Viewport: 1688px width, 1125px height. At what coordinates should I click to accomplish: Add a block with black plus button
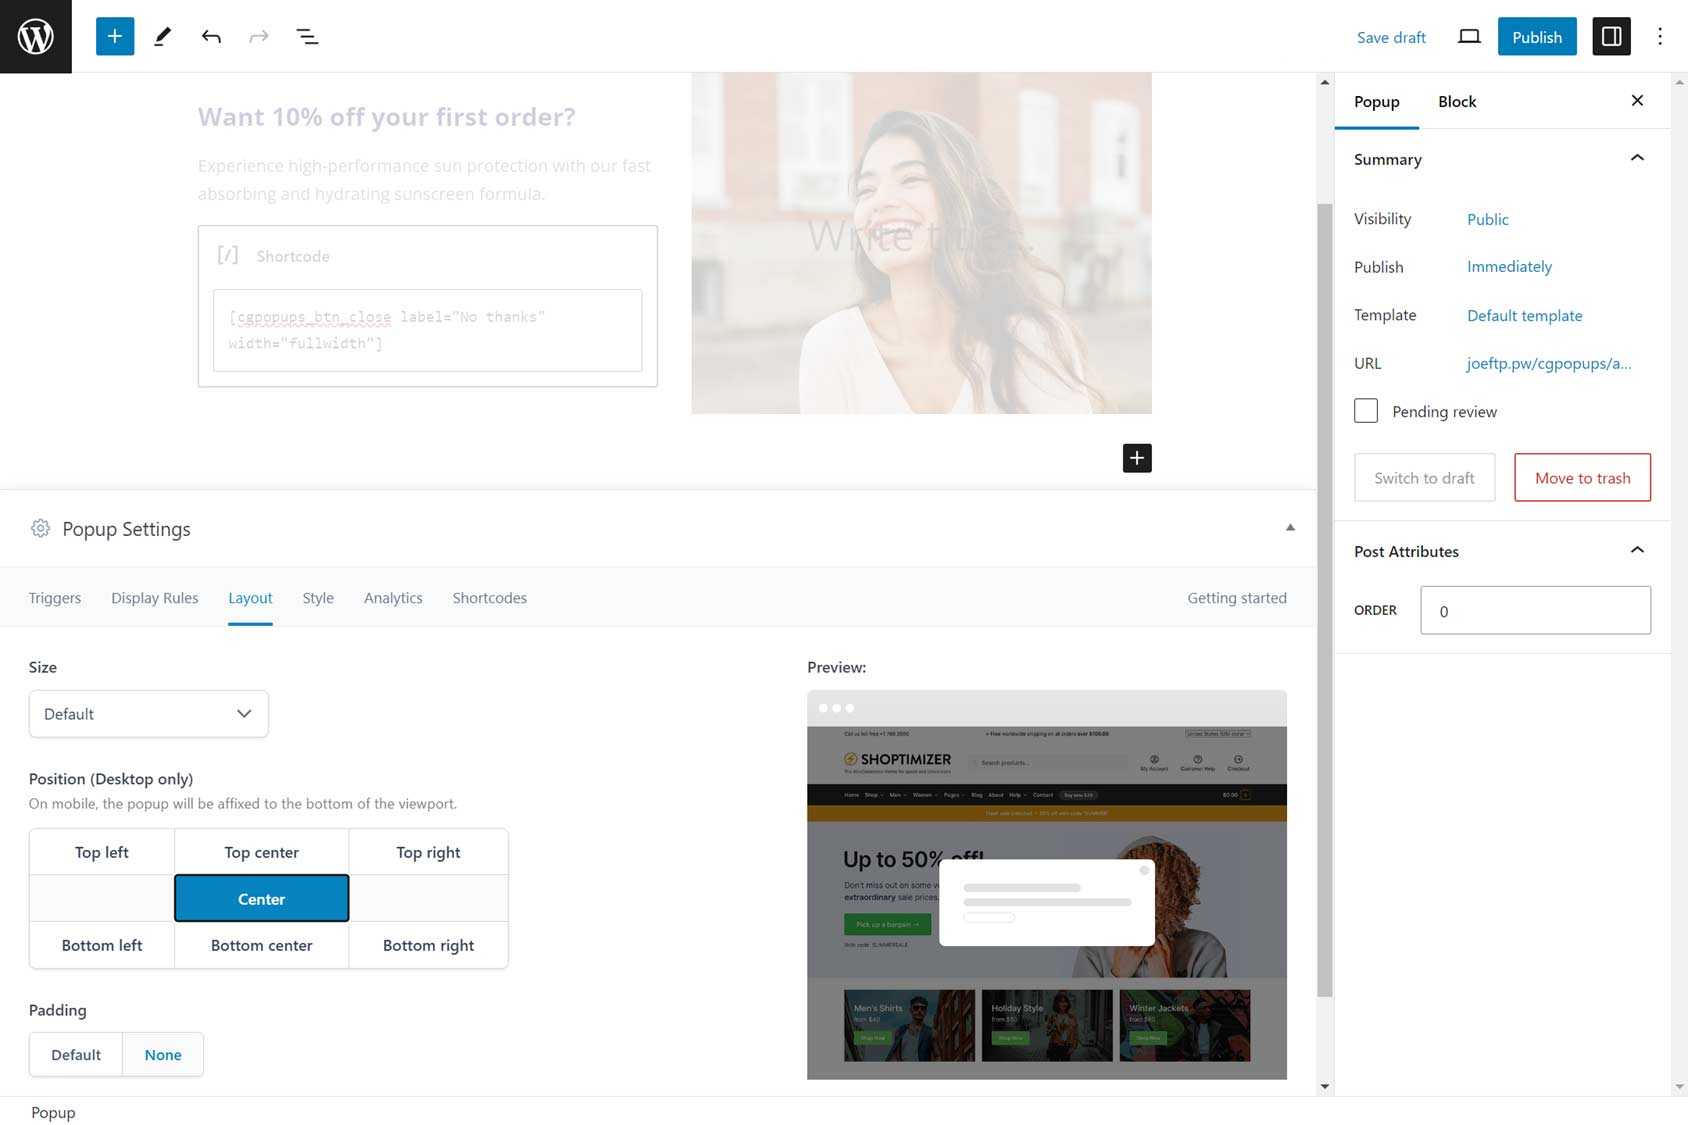pyautogui.click(x=1137, y=458)
